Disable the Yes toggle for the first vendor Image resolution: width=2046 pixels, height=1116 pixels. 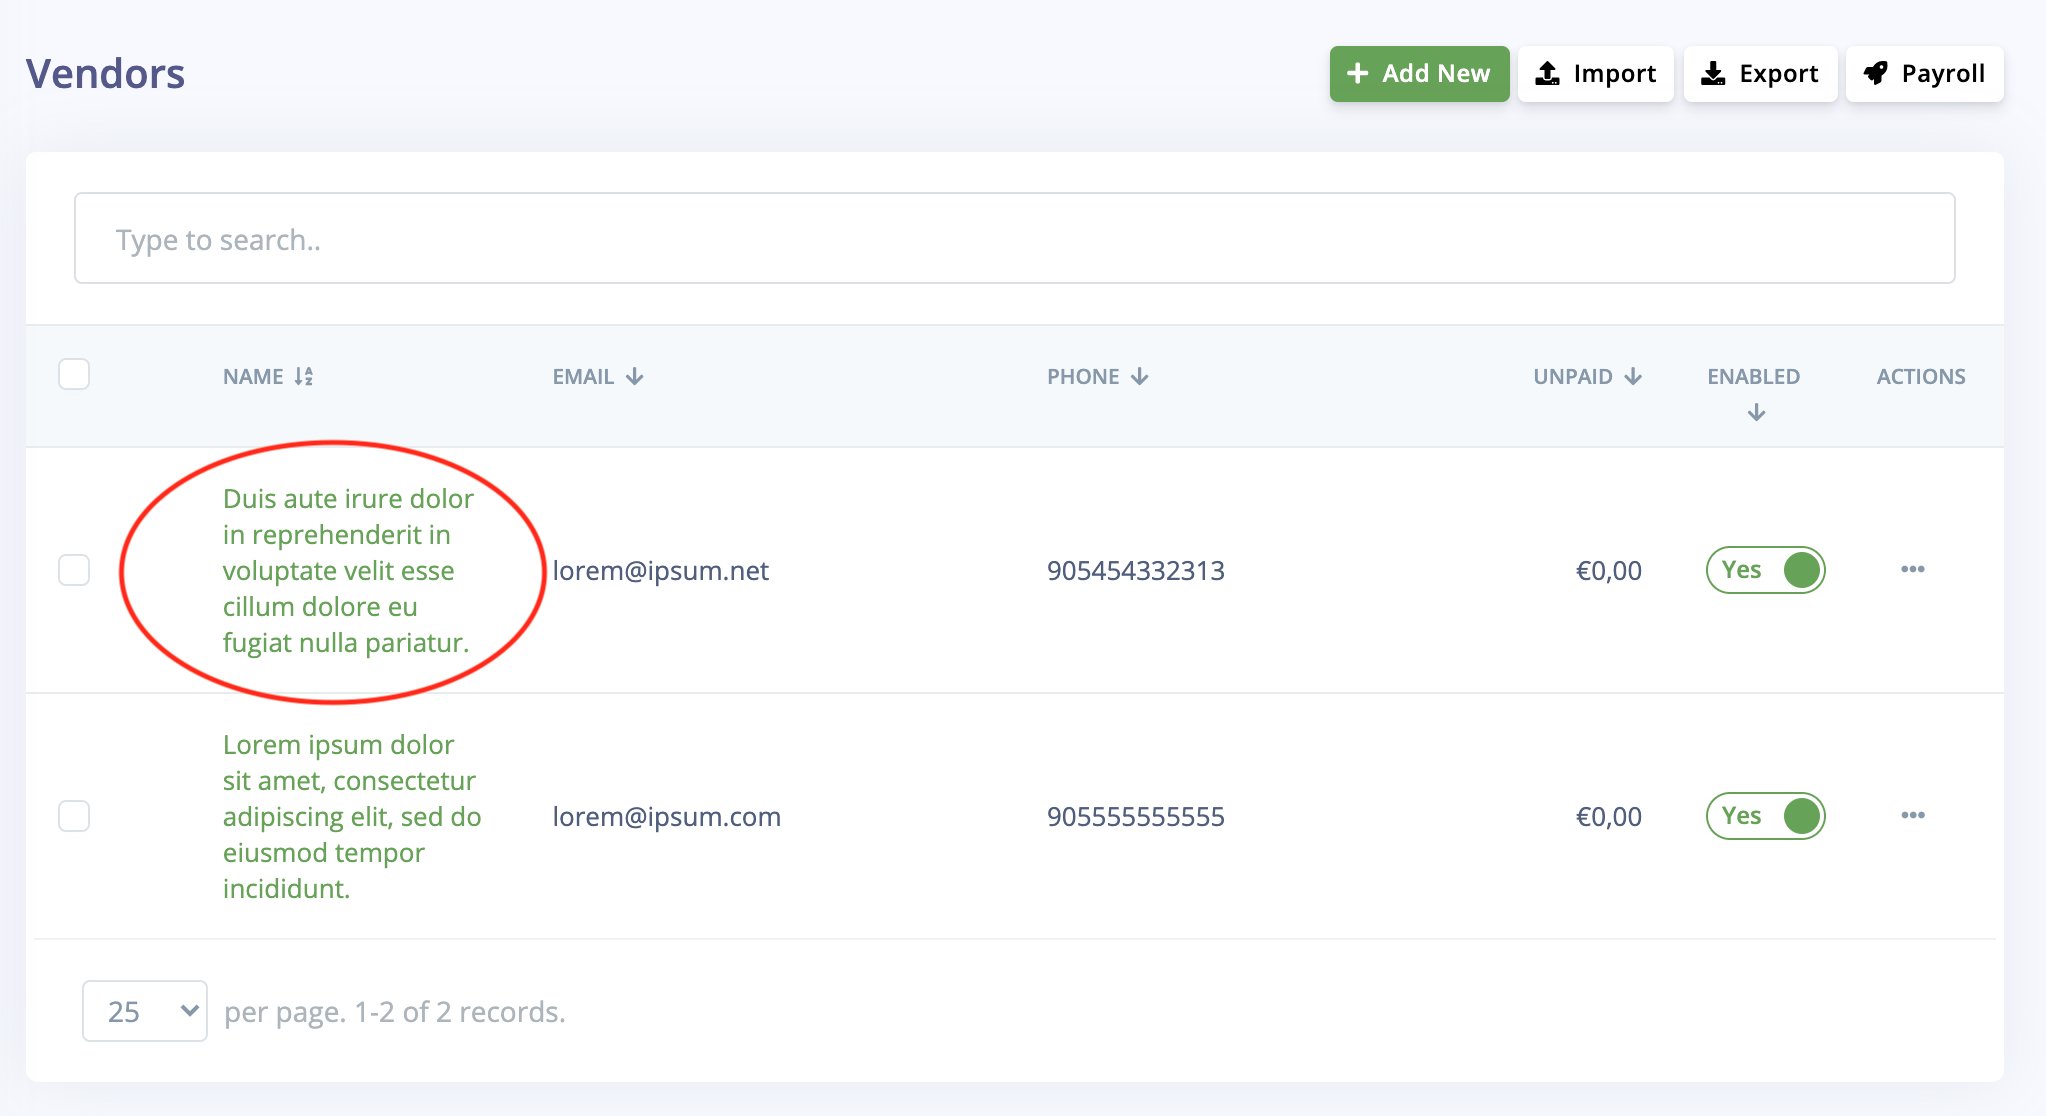(1765, 570)
